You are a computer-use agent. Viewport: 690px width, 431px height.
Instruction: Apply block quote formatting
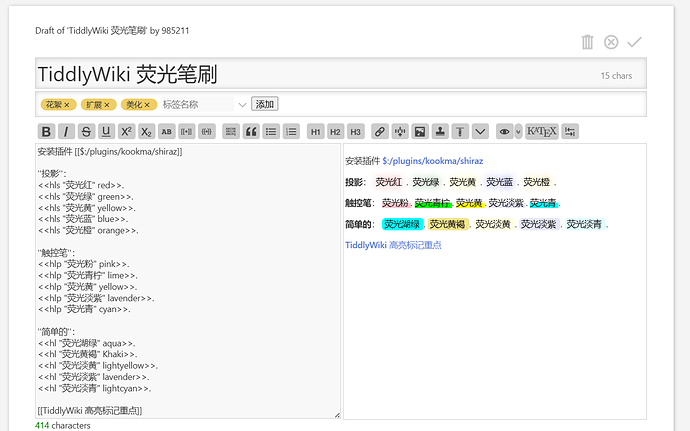point(251,131)
